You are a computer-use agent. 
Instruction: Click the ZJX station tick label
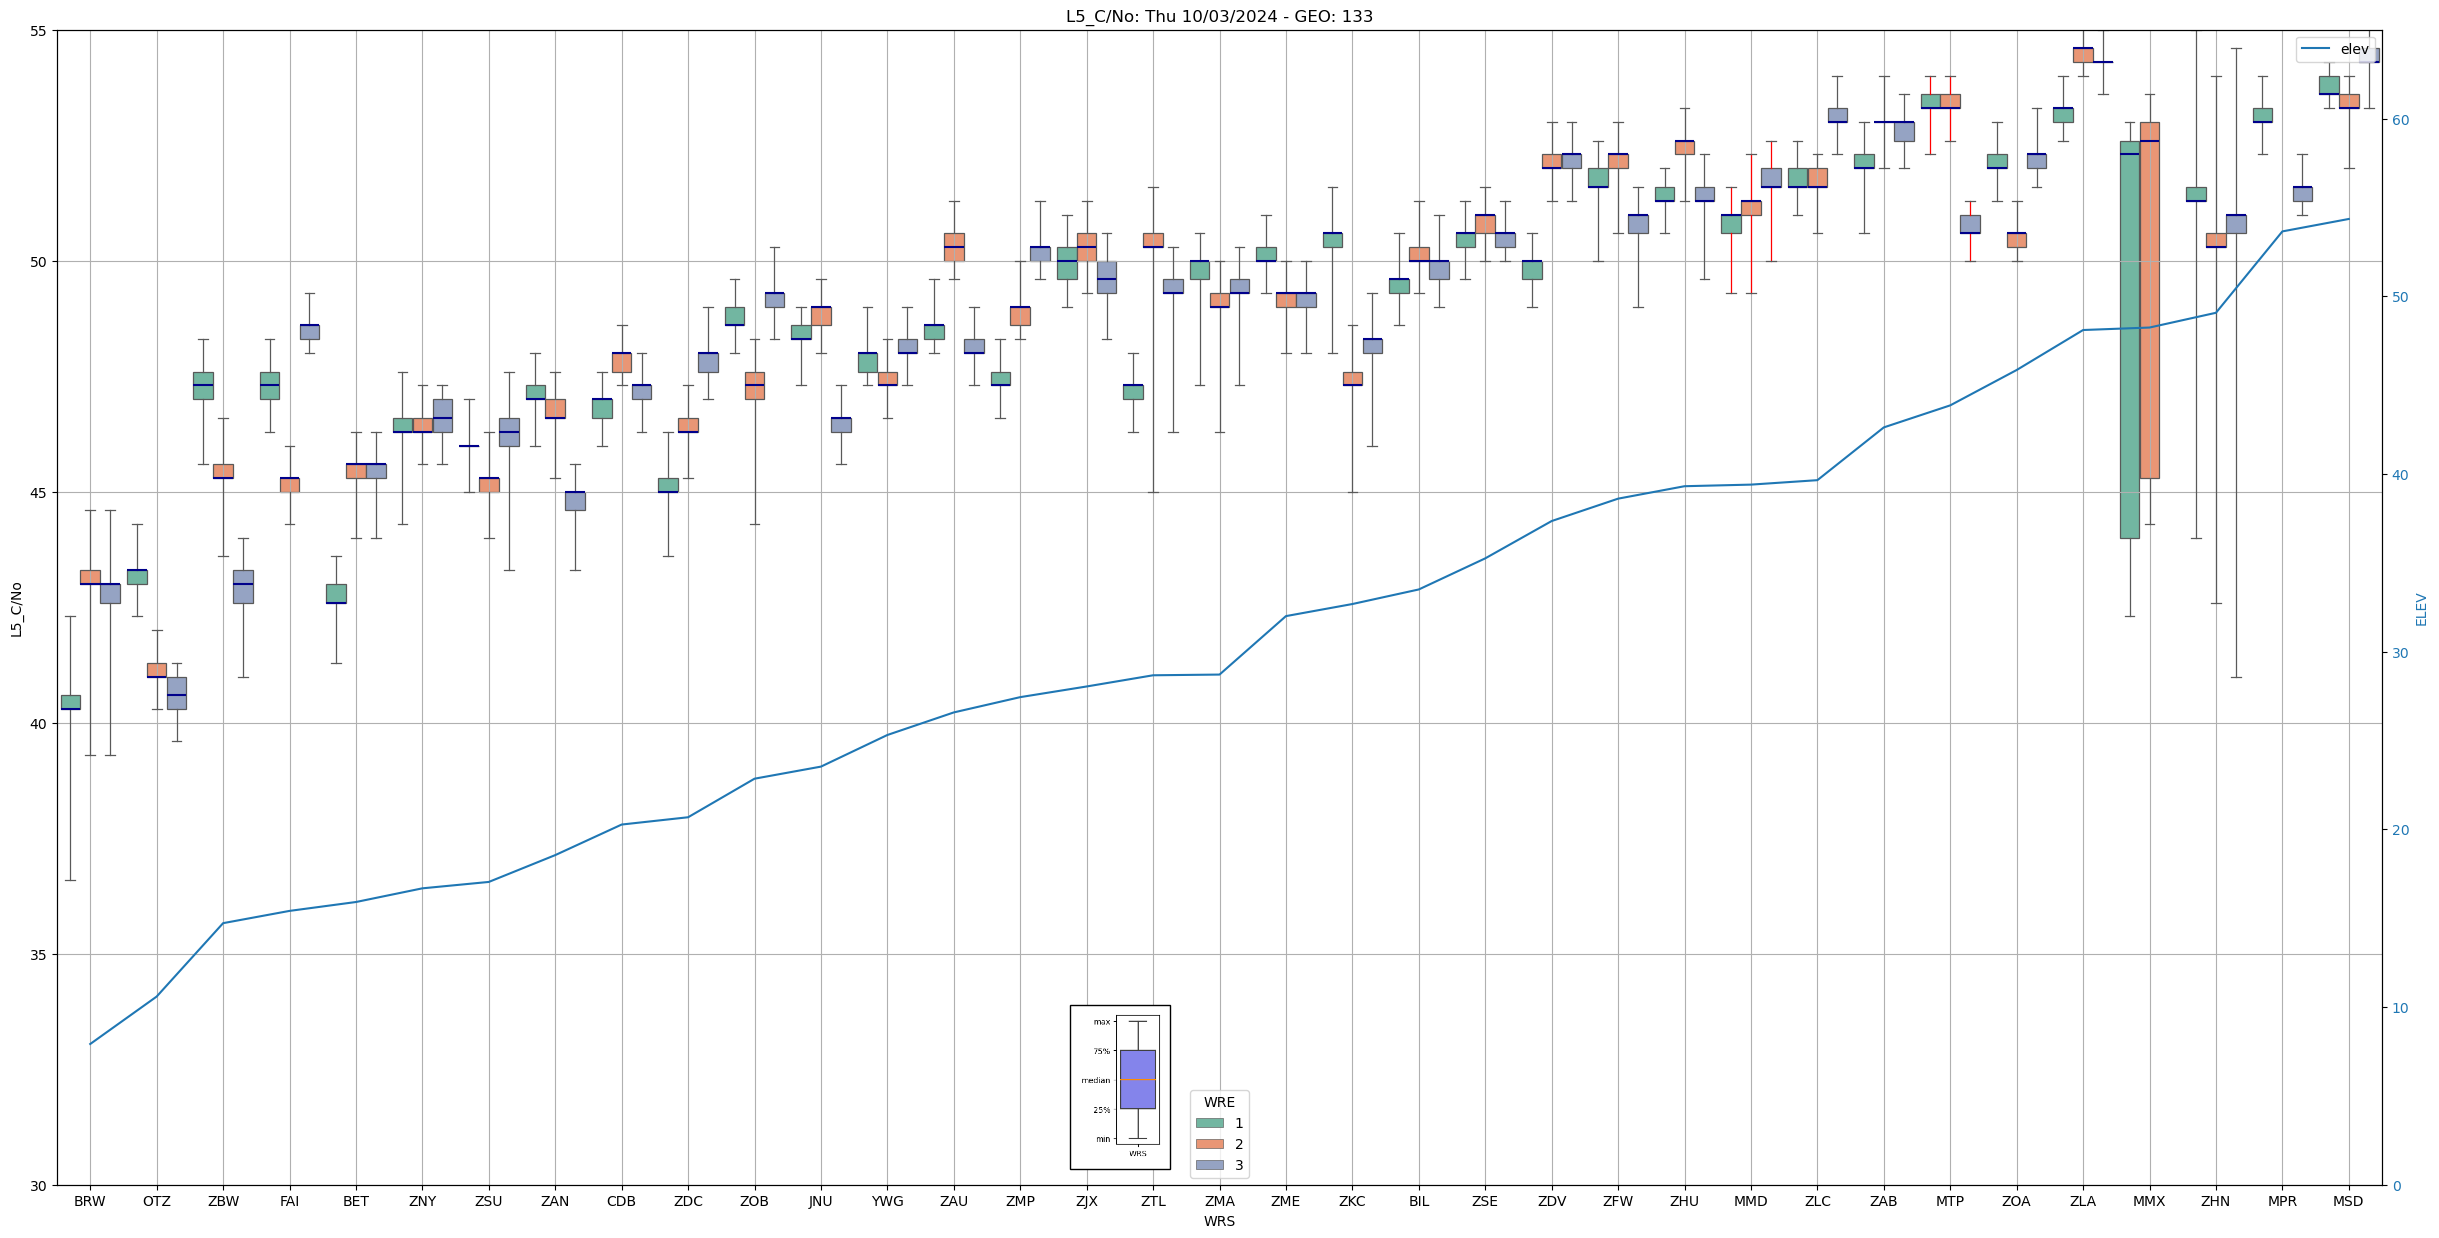[1086, 1201]
